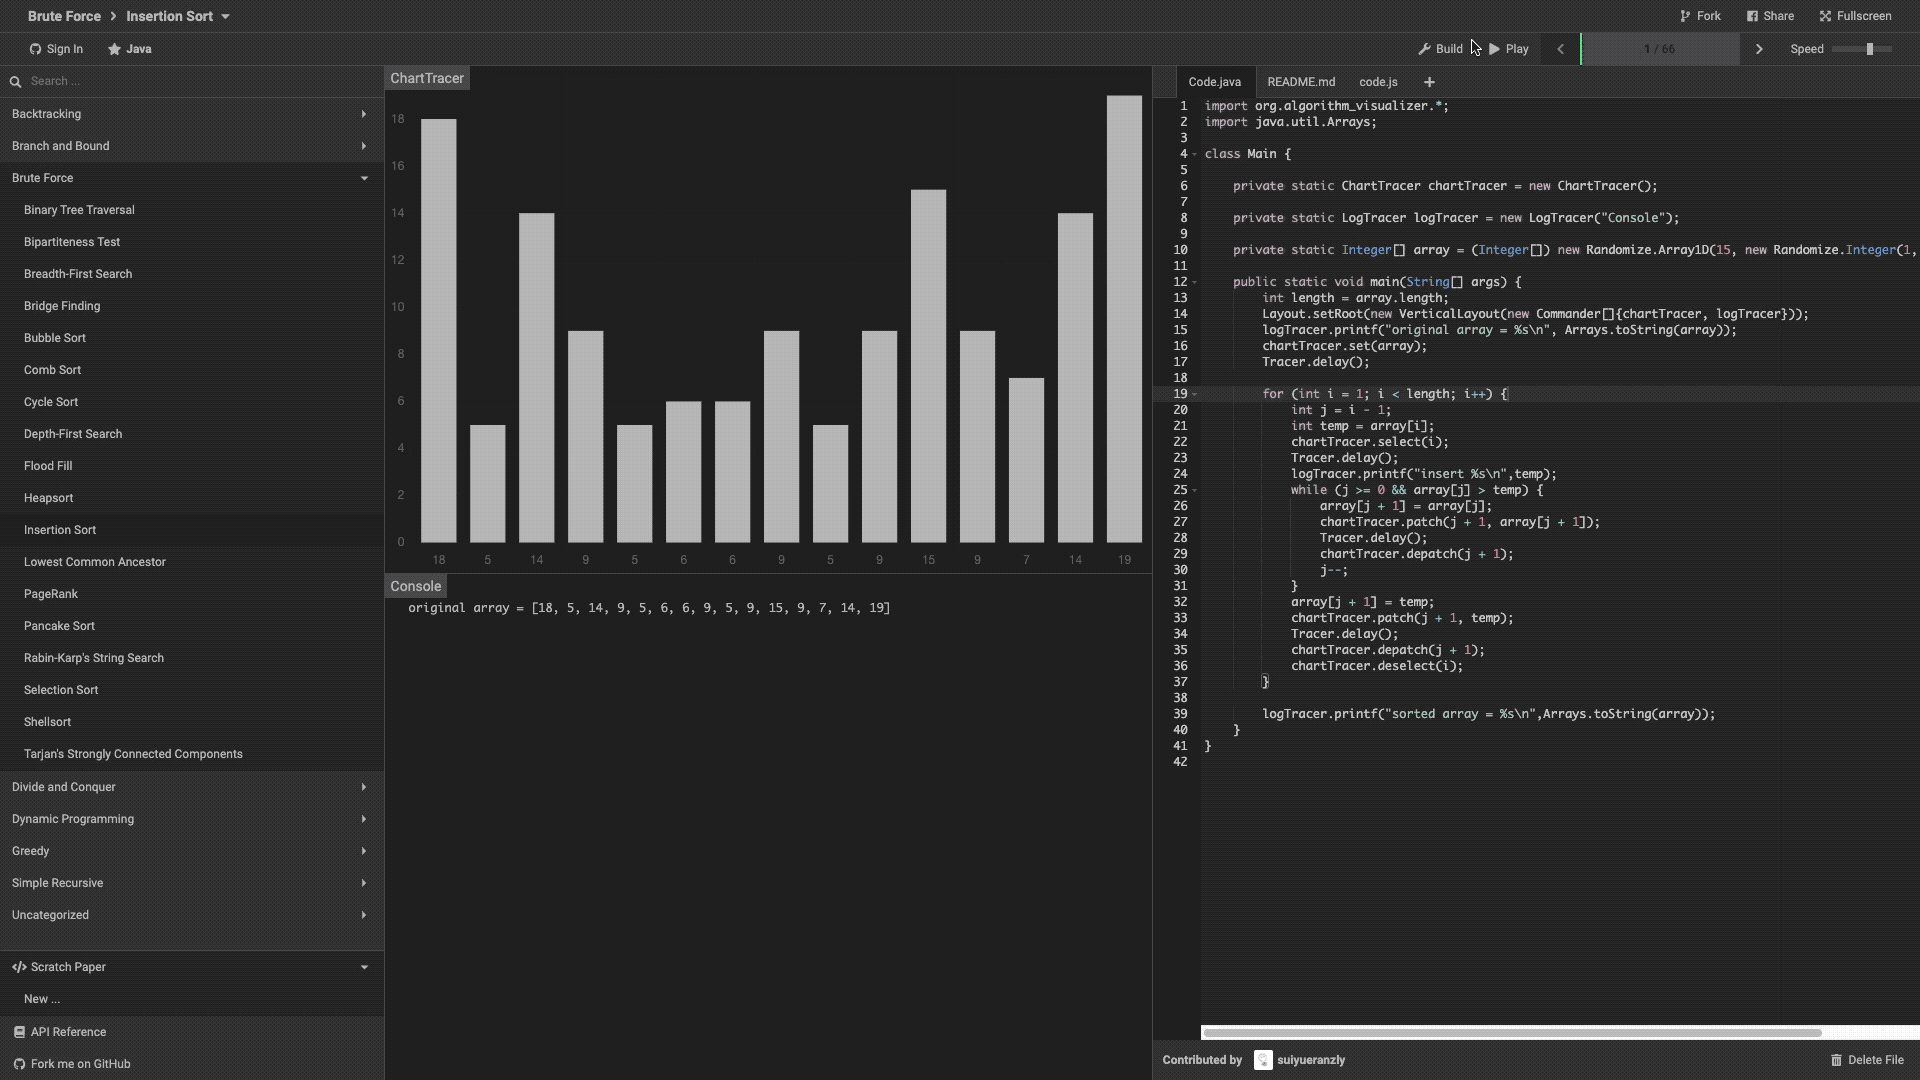Expand the Greedy category
1920x1080 pixels.
click(192, 851)
